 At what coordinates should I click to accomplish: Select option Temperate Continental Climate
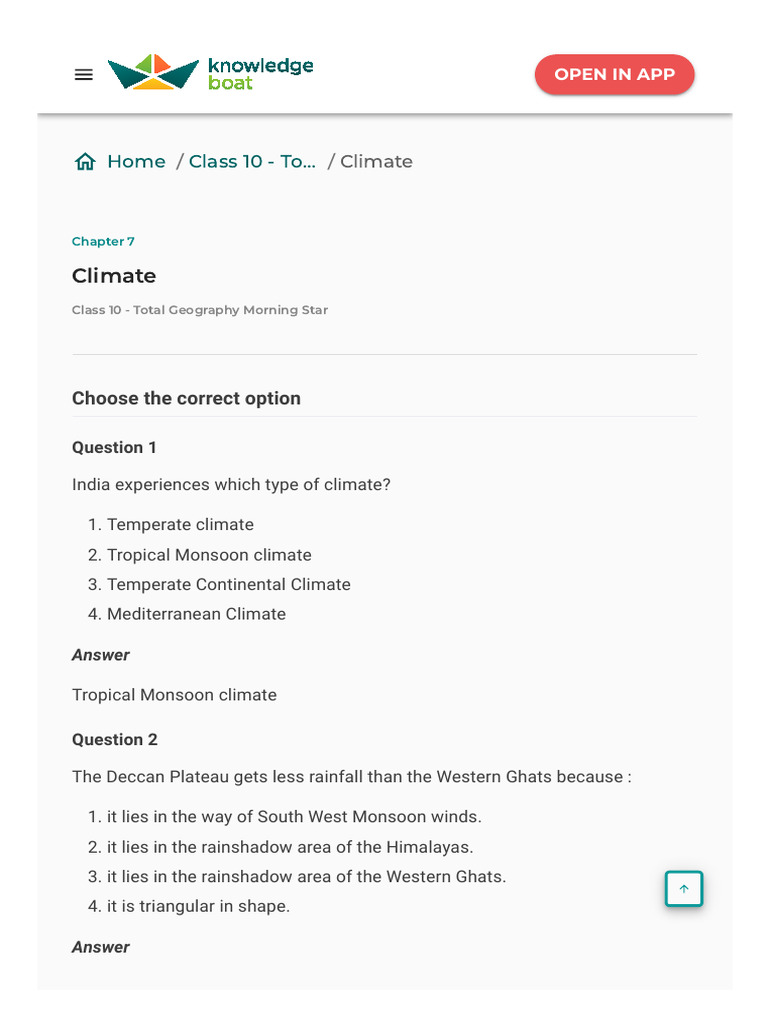click(228, 585)
